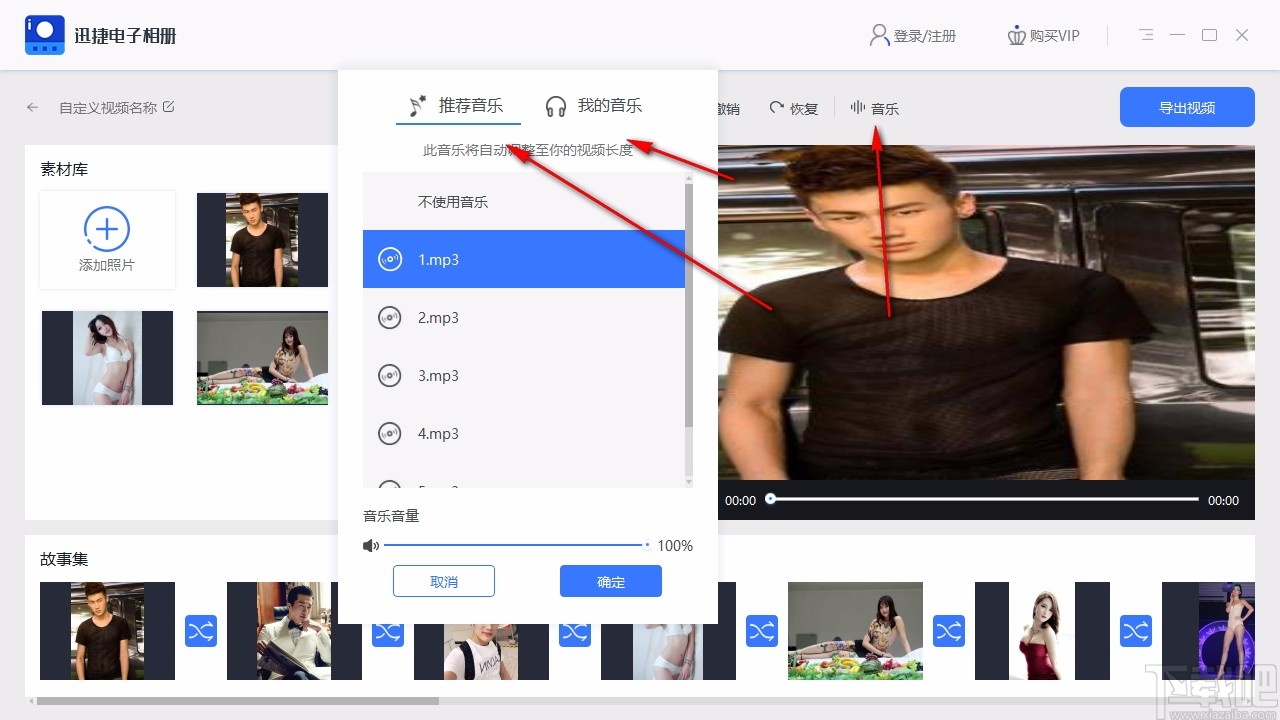Click the 故事集 horizontal scrollbar
Screen dimensions: 1280x720
(238, 701)
